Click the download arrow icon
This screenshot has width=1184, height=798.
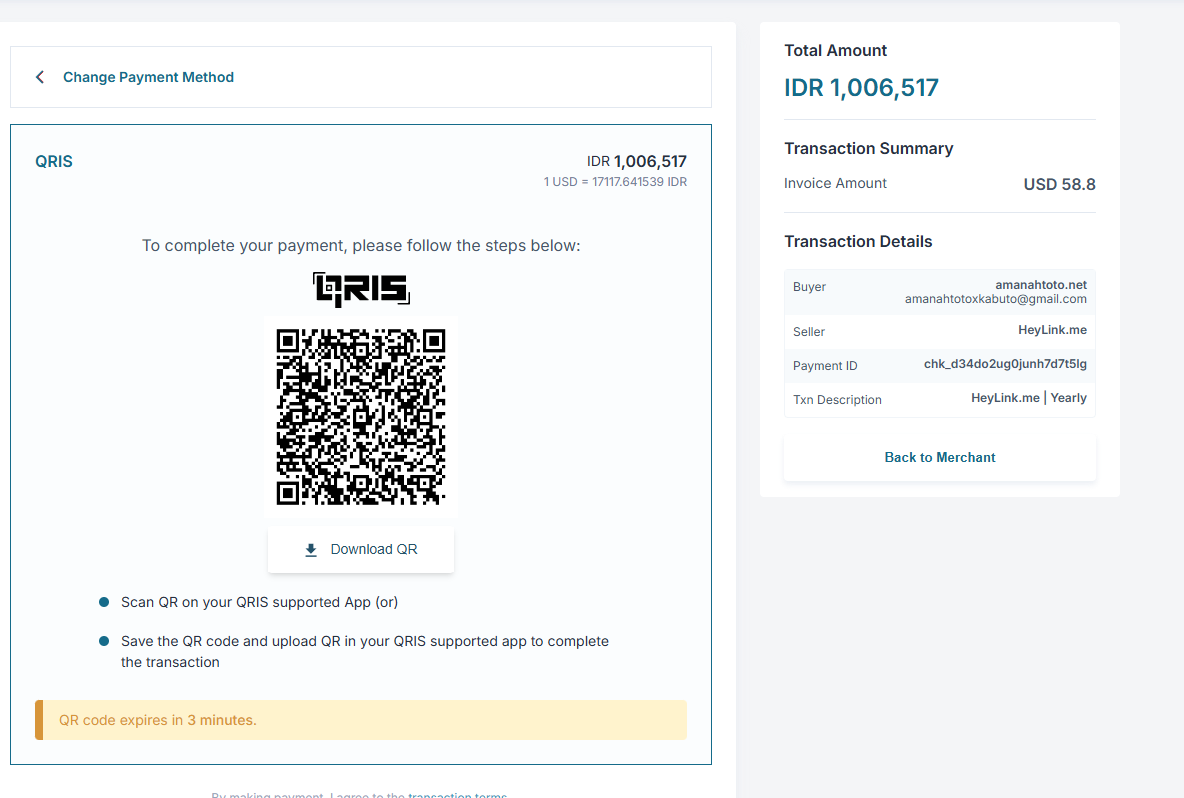(311, 549)
